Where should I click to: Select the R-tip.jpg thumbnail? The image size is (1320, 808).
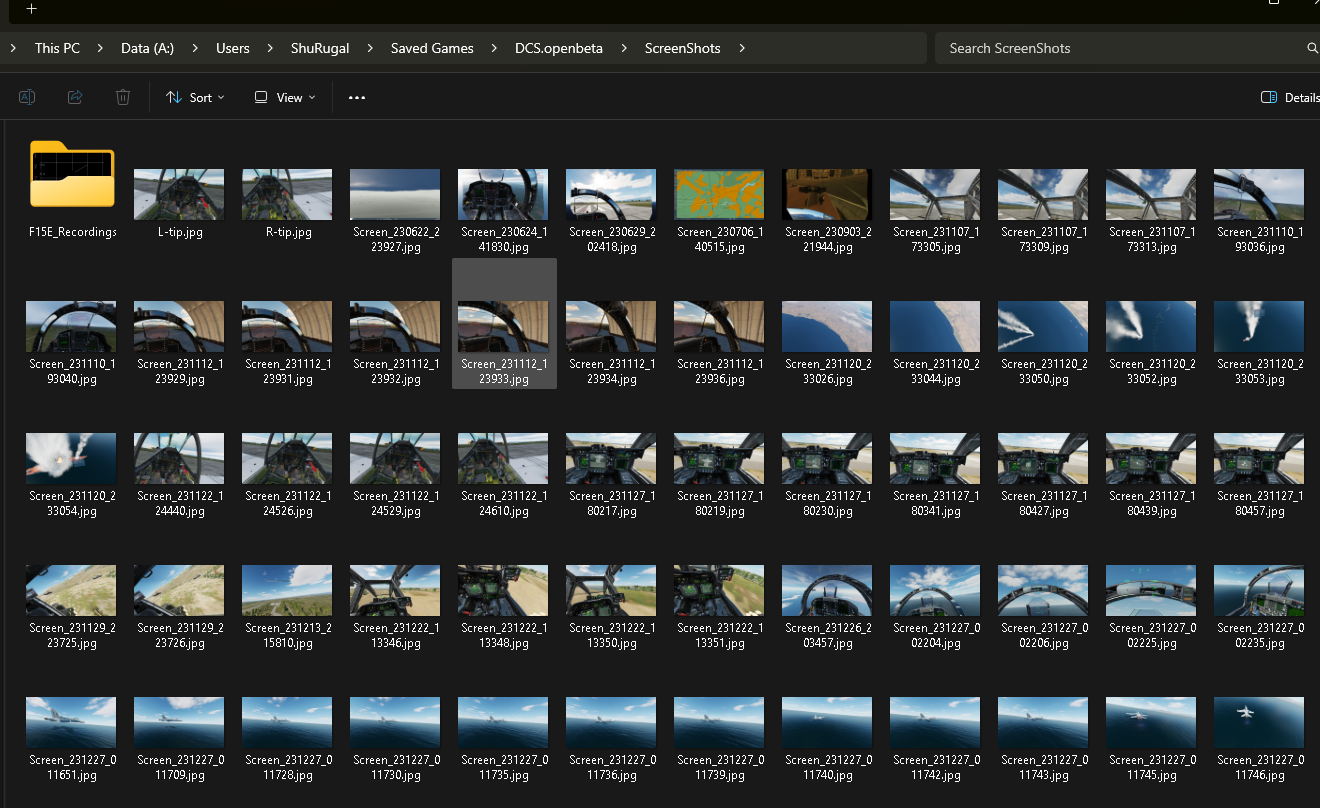tap(287, 194)
